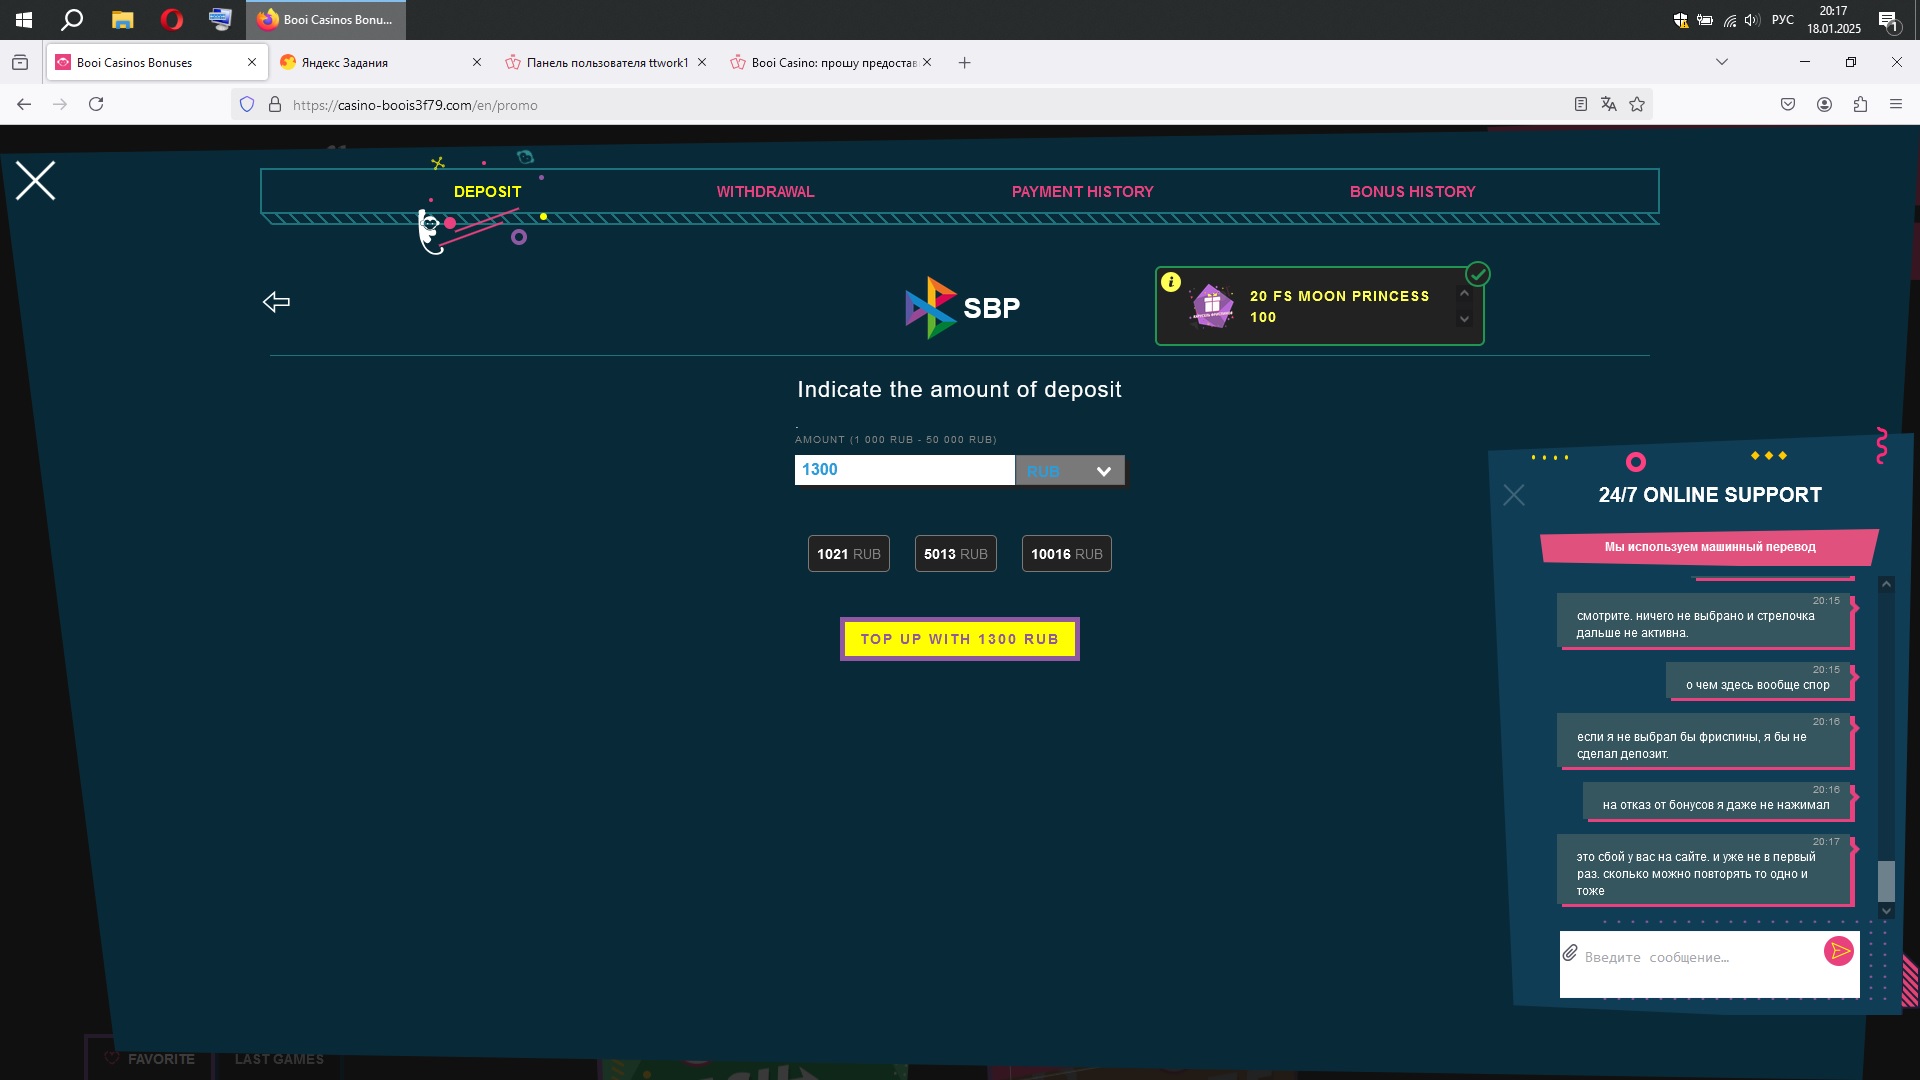The width and height of the screenshot is (1920, 1080).
Task: Go back to payment methods with the arrow
Action: pos(276,302)
